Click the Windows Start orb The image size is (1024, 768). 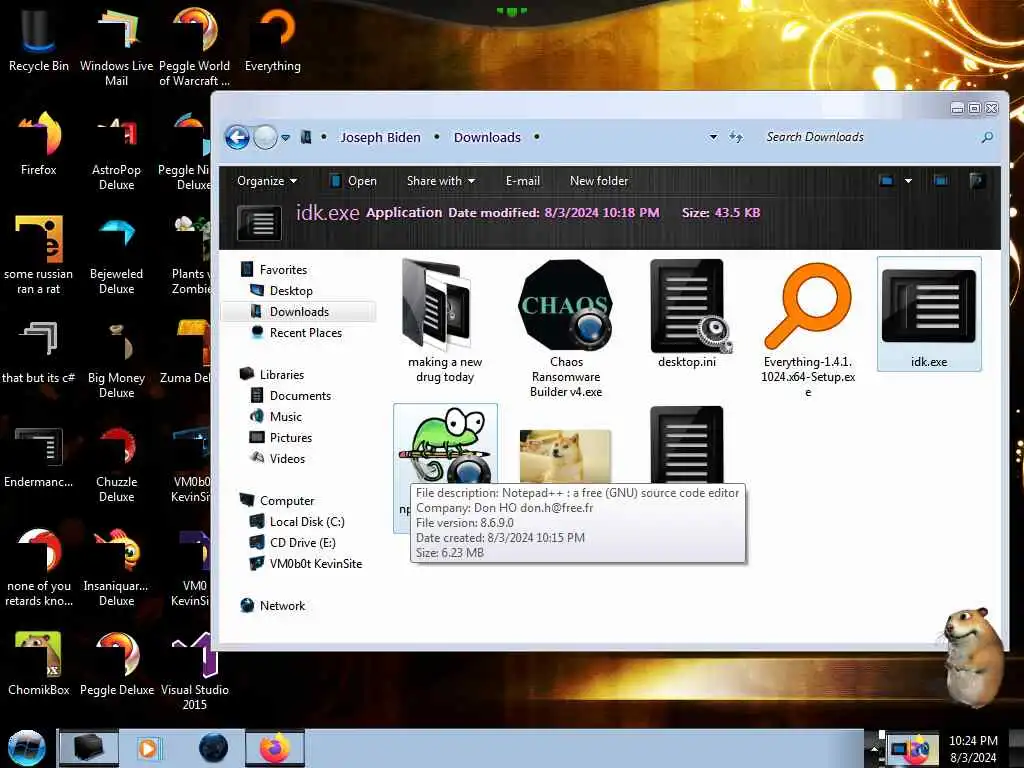coord(26,748)
